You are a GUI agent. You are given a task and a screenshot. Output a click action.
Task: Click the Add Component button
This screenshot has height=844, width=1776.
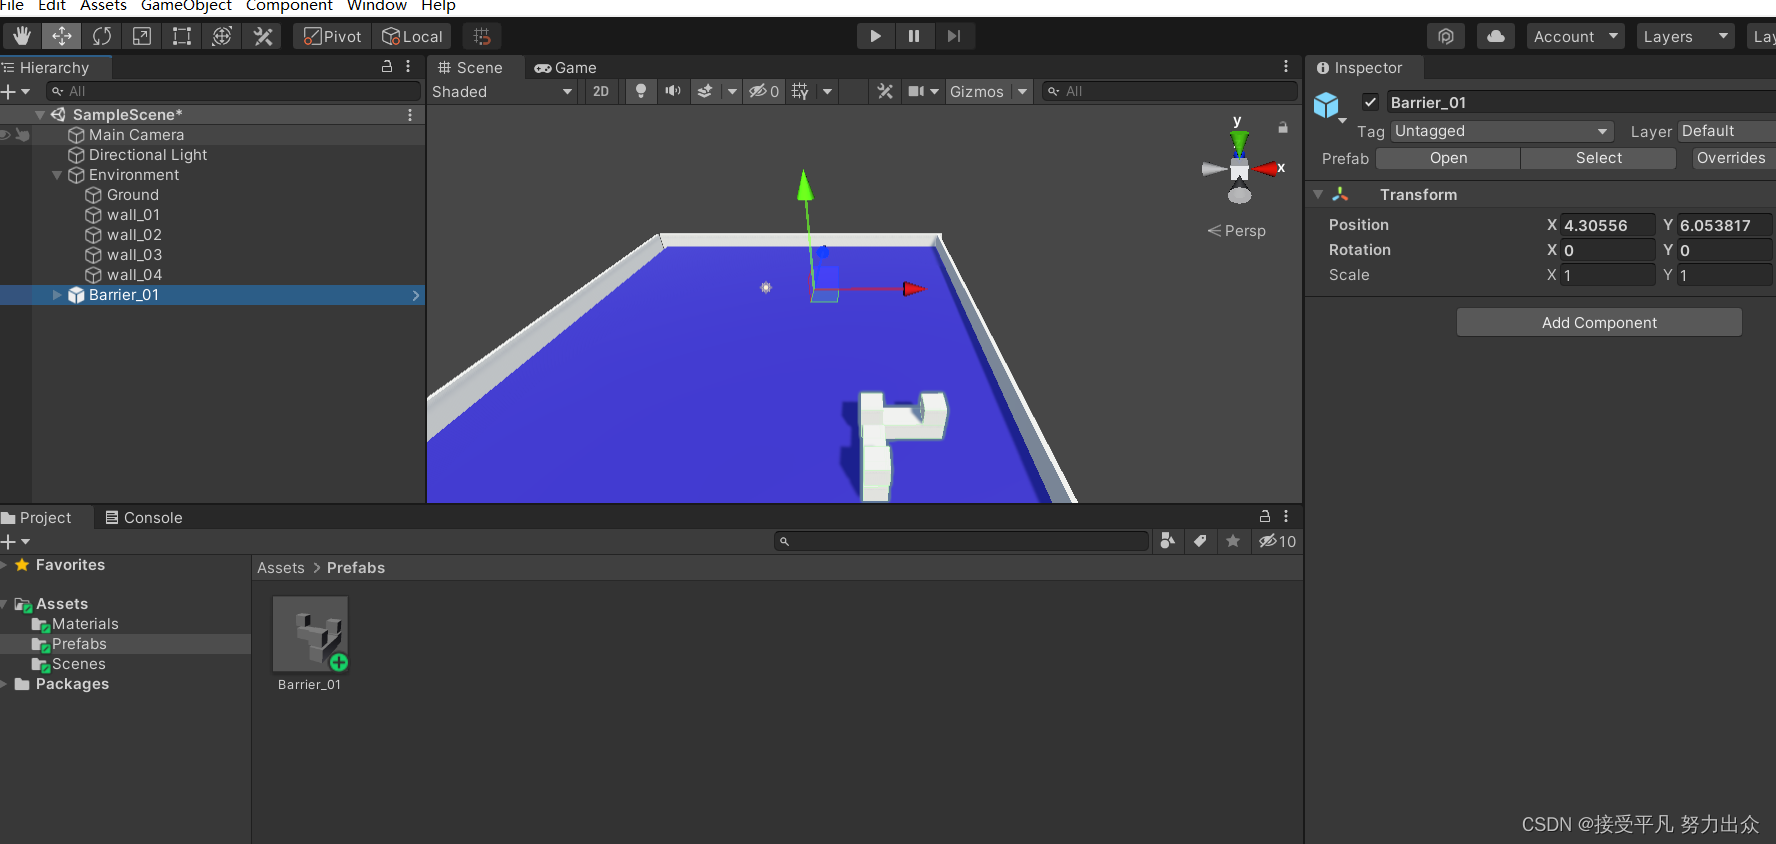1598,323
